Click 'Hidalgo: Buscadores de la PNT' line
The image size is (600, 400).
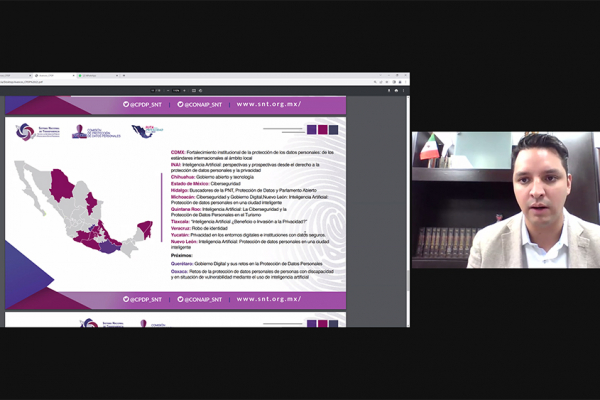coord(243,190)
